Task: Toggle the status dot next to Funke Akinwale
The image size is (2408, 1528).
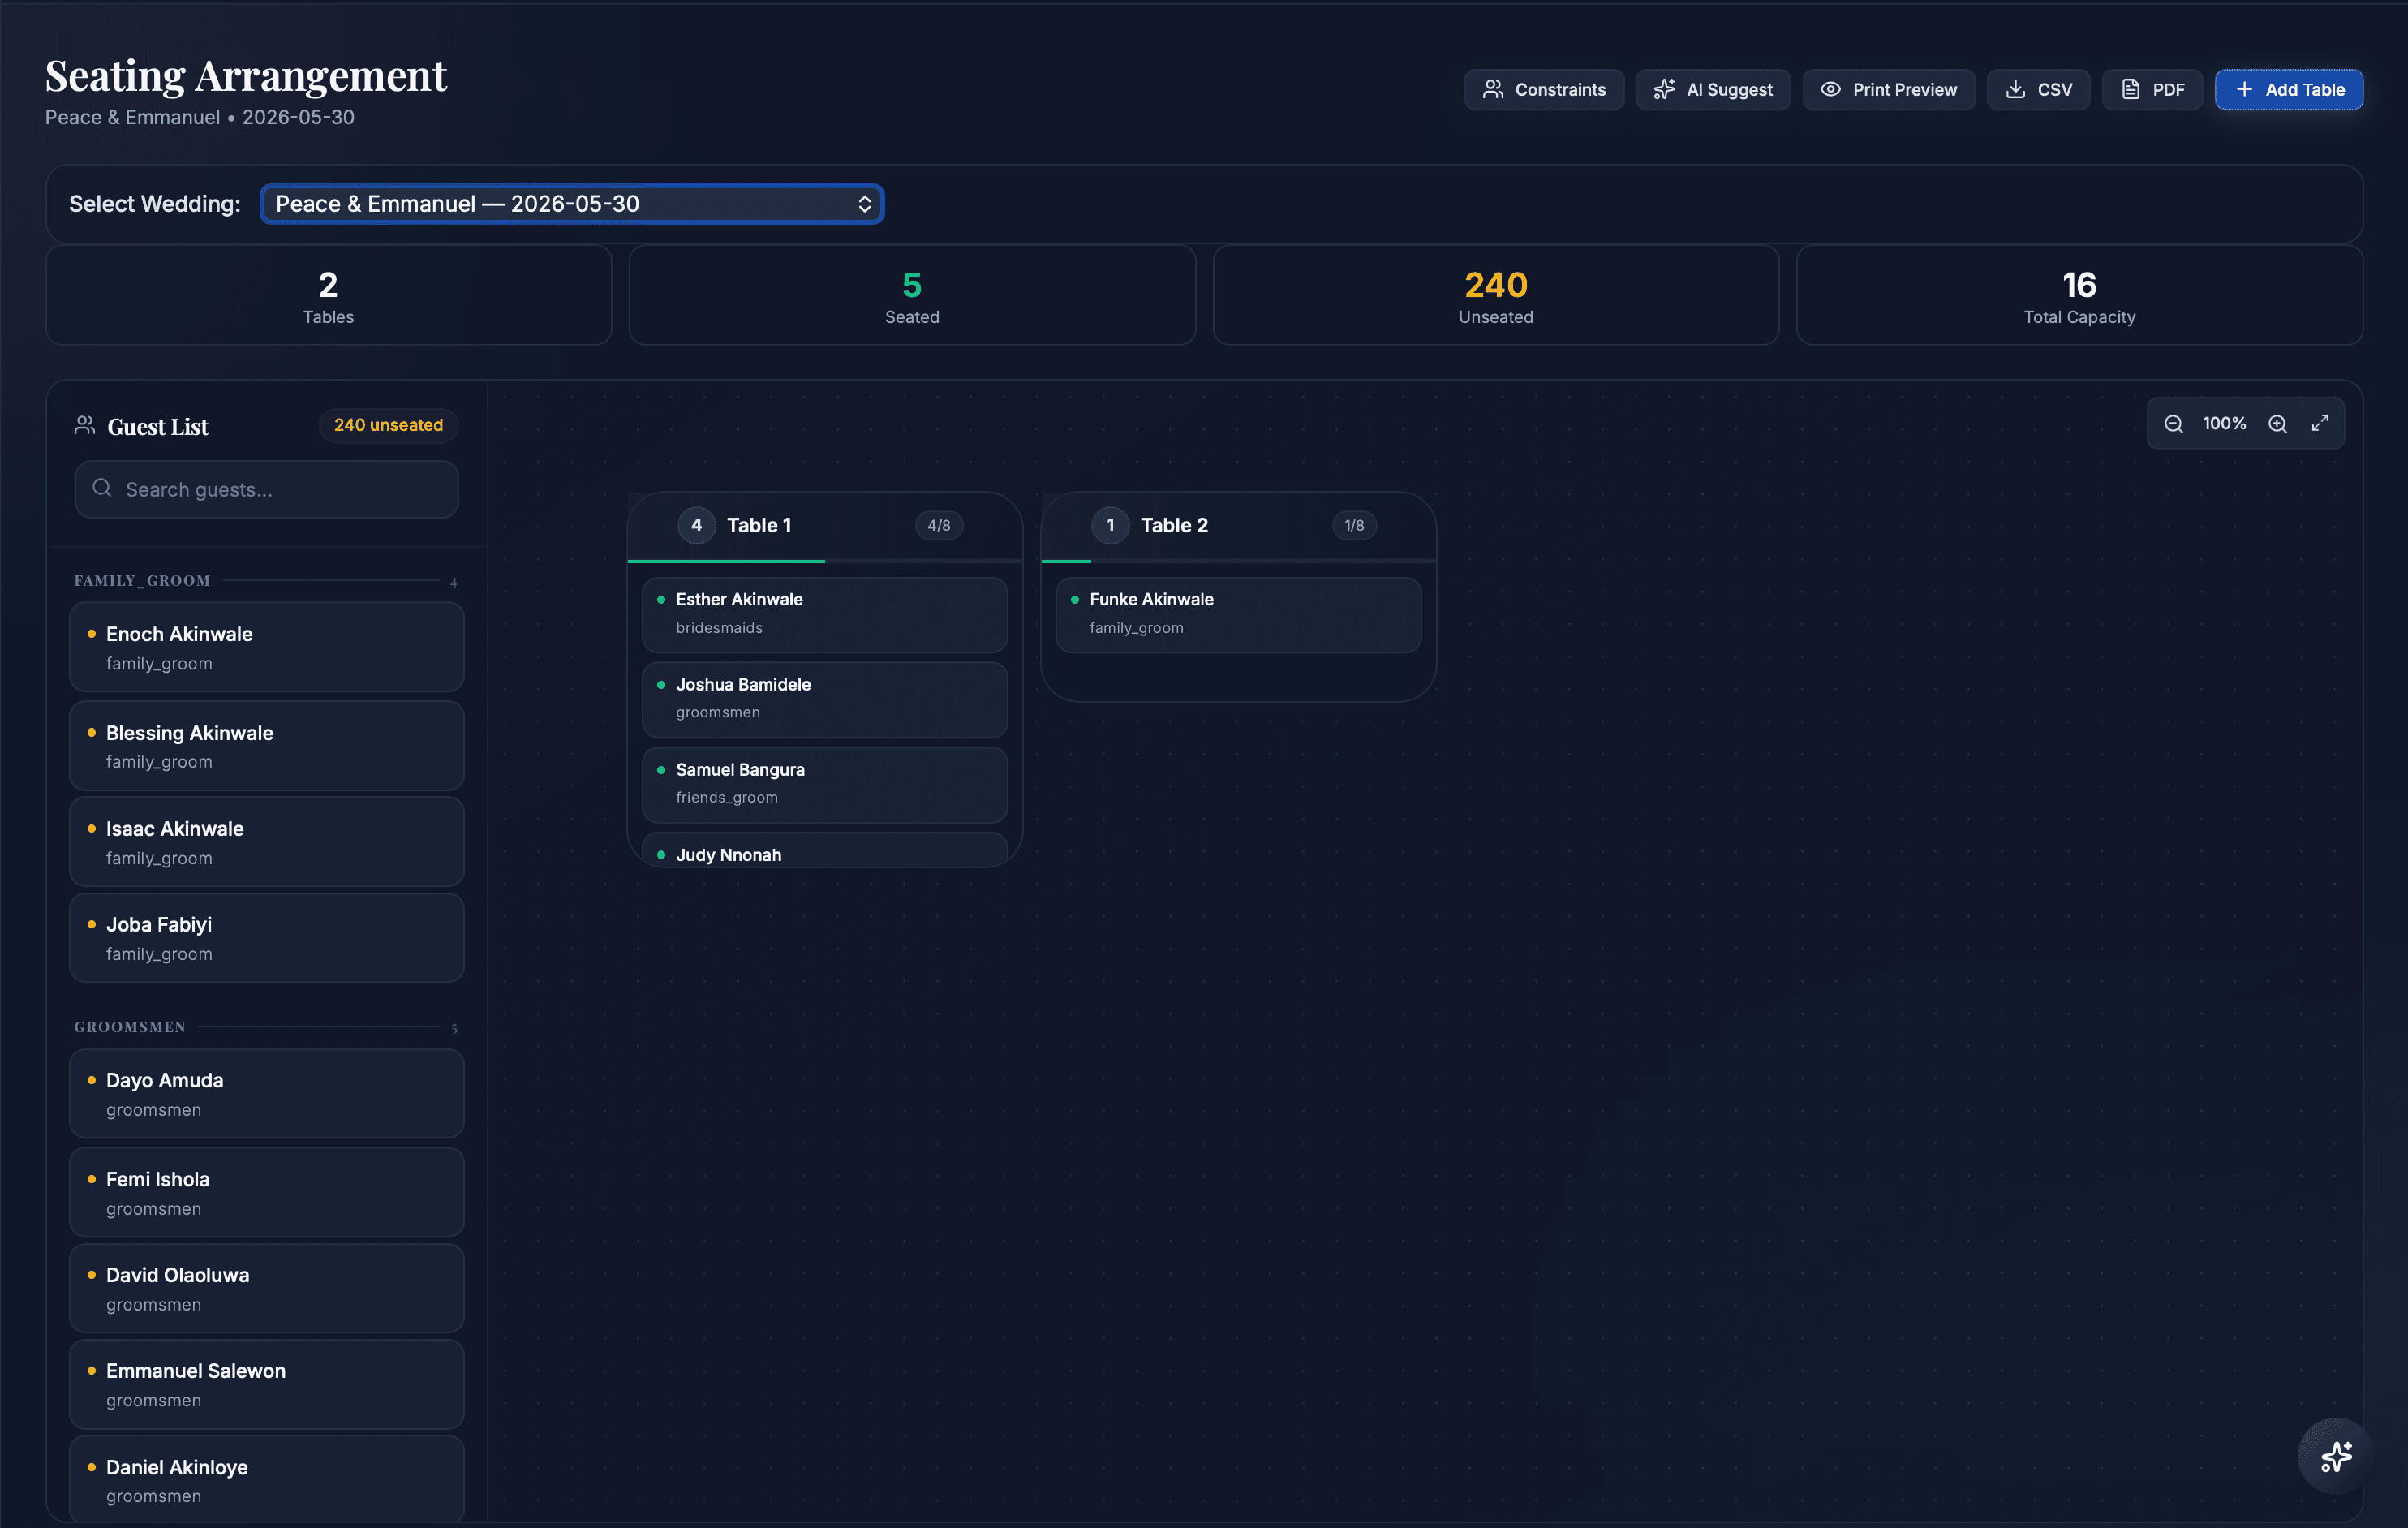Action: point(1074,599)
